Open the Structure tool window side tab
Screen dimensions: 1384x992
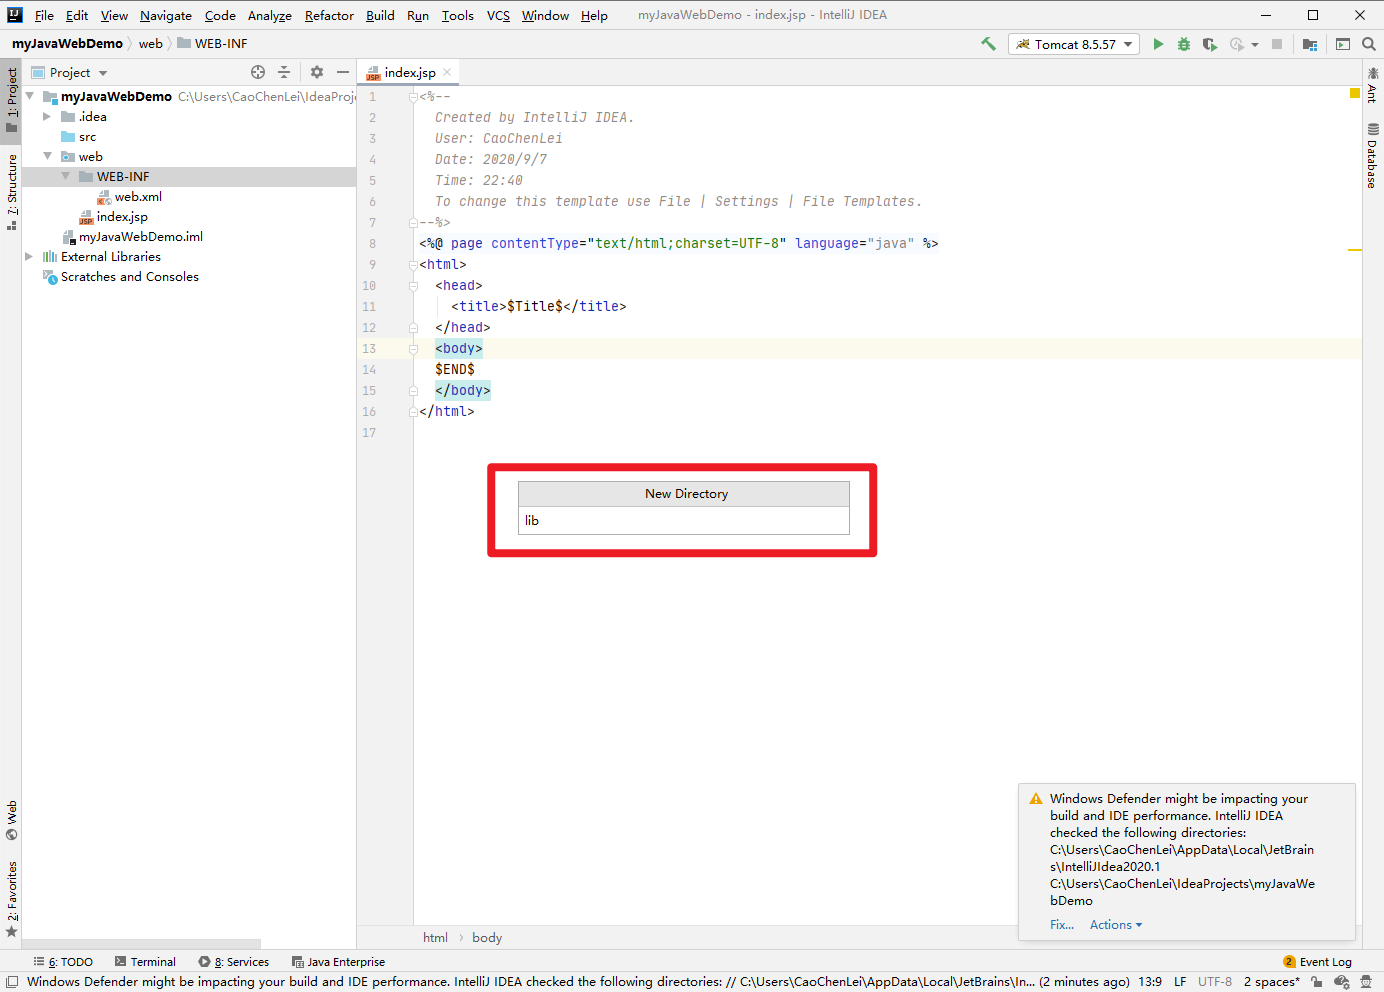[x=11, y=192]
